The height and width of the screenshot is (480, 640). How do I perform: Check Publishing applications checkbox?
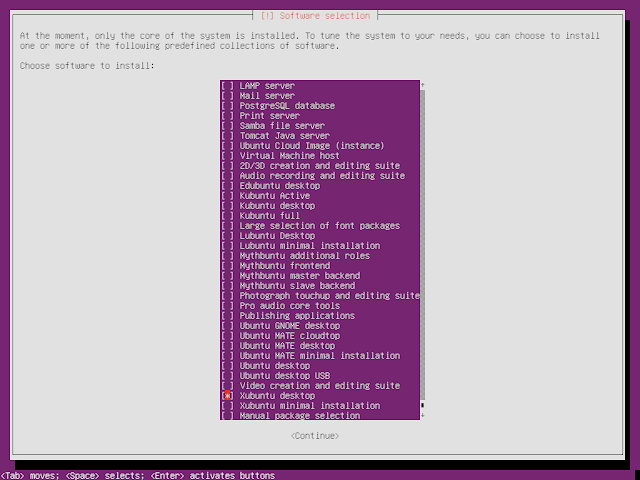pos(227,316)
